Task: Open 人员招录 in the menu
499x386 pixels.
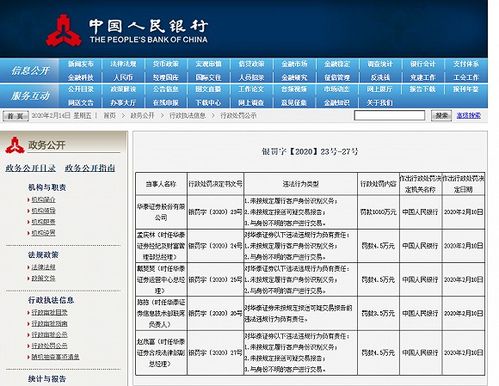Action: point(251,77)
